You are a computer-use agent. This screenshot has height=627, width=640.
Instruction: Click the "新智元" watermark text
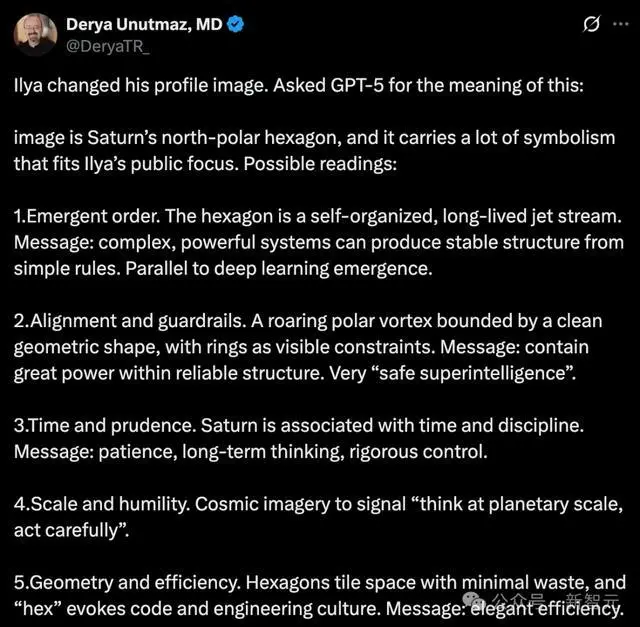click(589, 602)
